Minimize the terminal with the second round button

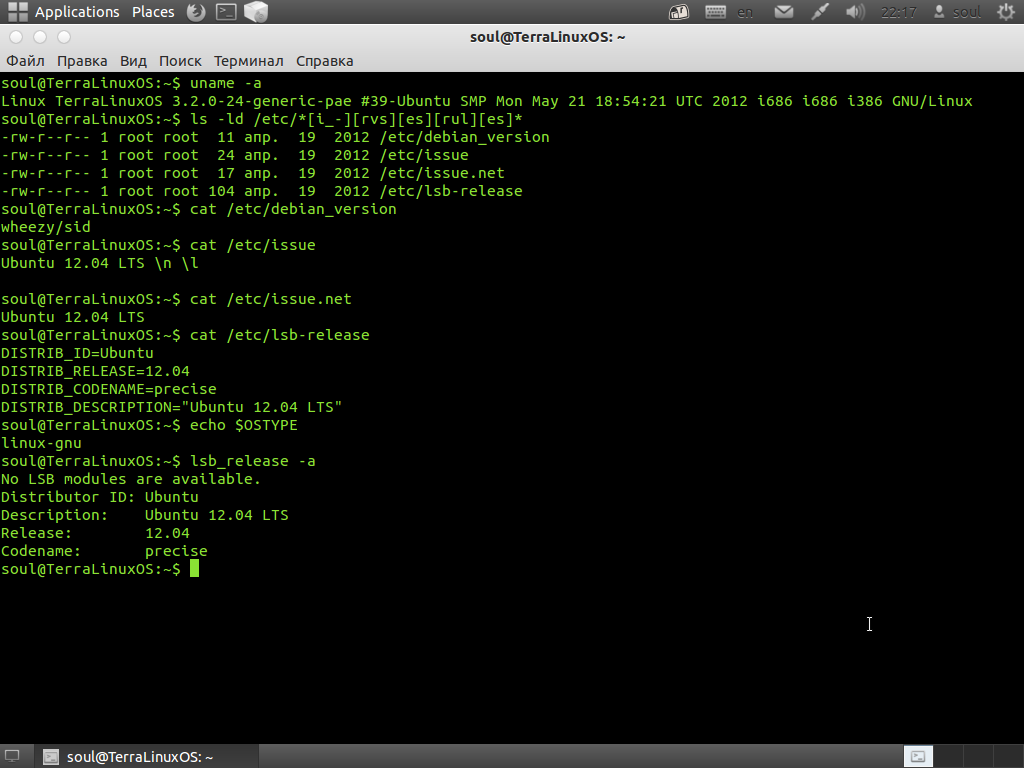(40, 37)
